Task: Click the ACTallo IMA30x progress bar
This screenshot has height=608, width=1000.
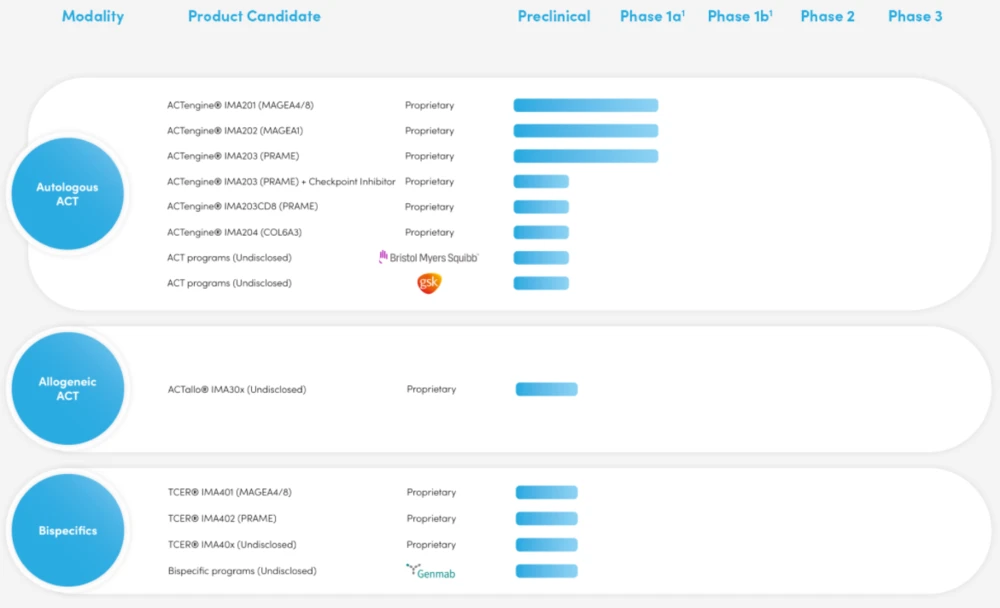Action: pyautogui.click(x=546, y=389)
